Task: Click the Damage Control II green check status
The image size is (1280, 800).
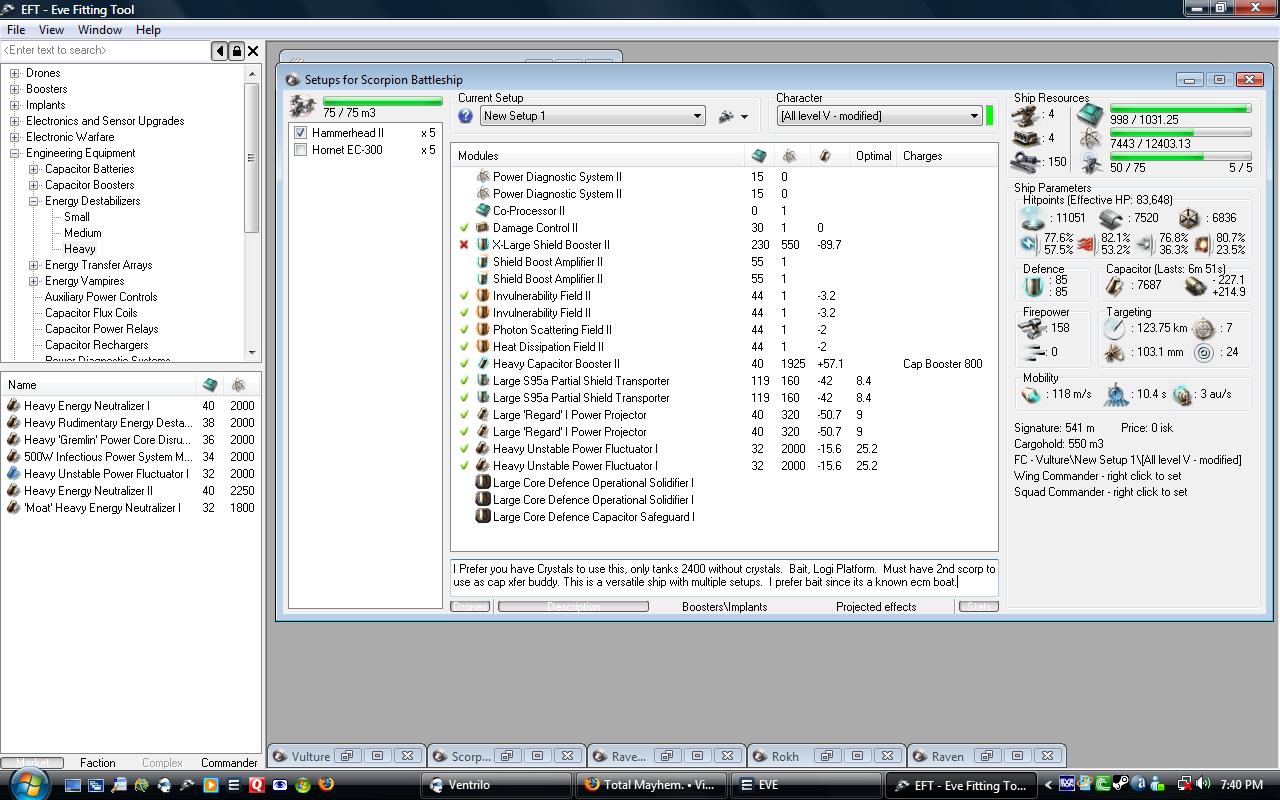Action: [464, 228]
